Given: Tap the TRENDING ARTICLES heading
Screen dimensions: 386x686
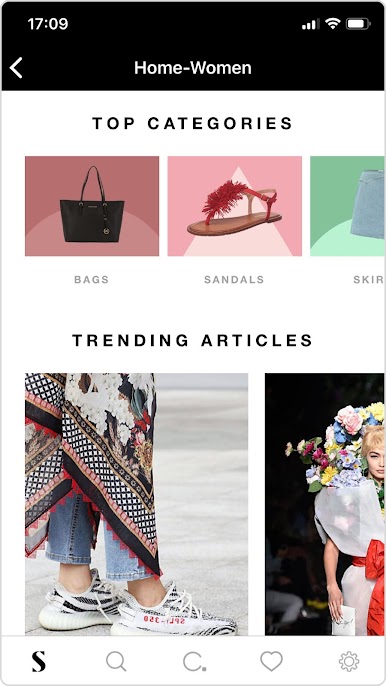Looking at the screenshot, I should [193, 340].
